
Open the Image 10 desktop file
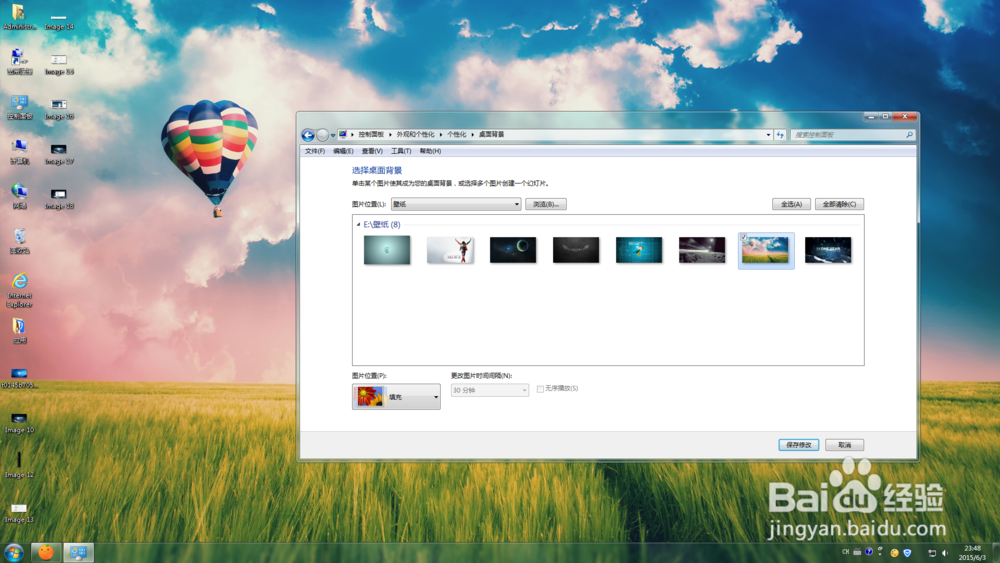point(19,422)
